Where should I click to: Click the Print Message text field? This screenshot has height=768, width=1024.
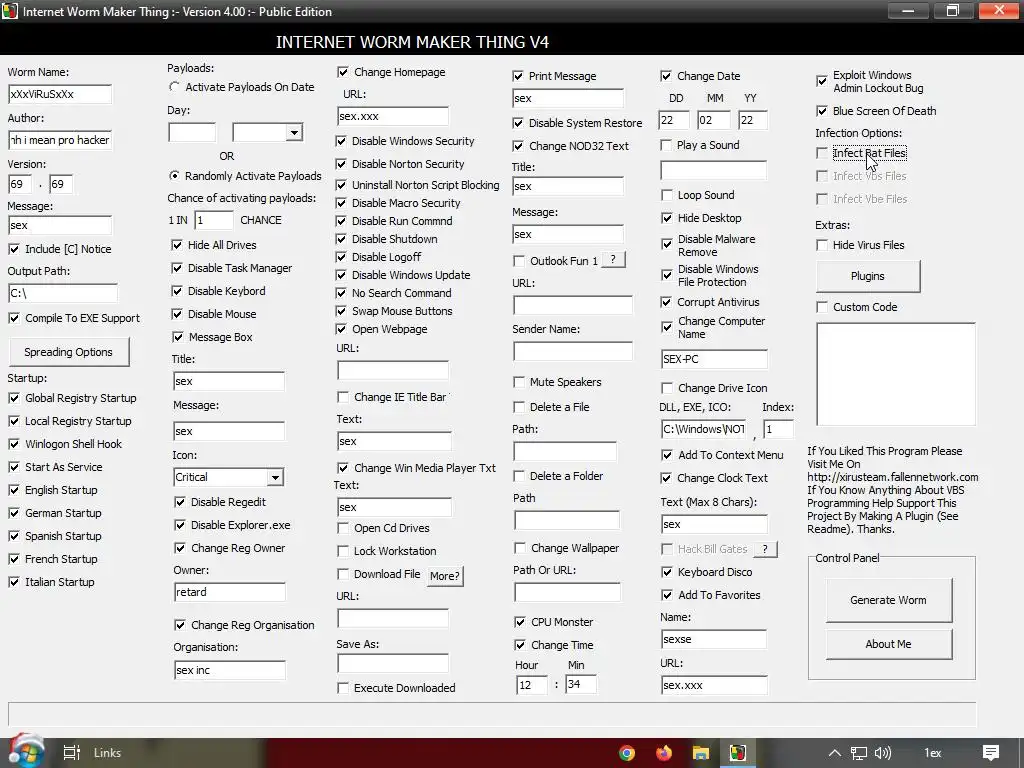tap(568, 98)
